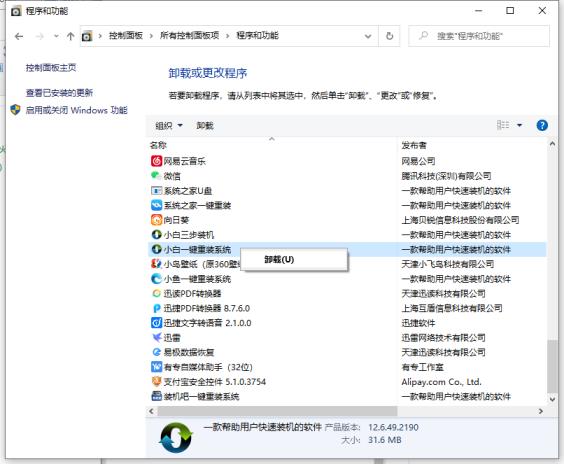The width and height of the screenshot is (564, 464).
Task: Click the horizontal scrollbar's right arrow
Action: click(540, 411)
